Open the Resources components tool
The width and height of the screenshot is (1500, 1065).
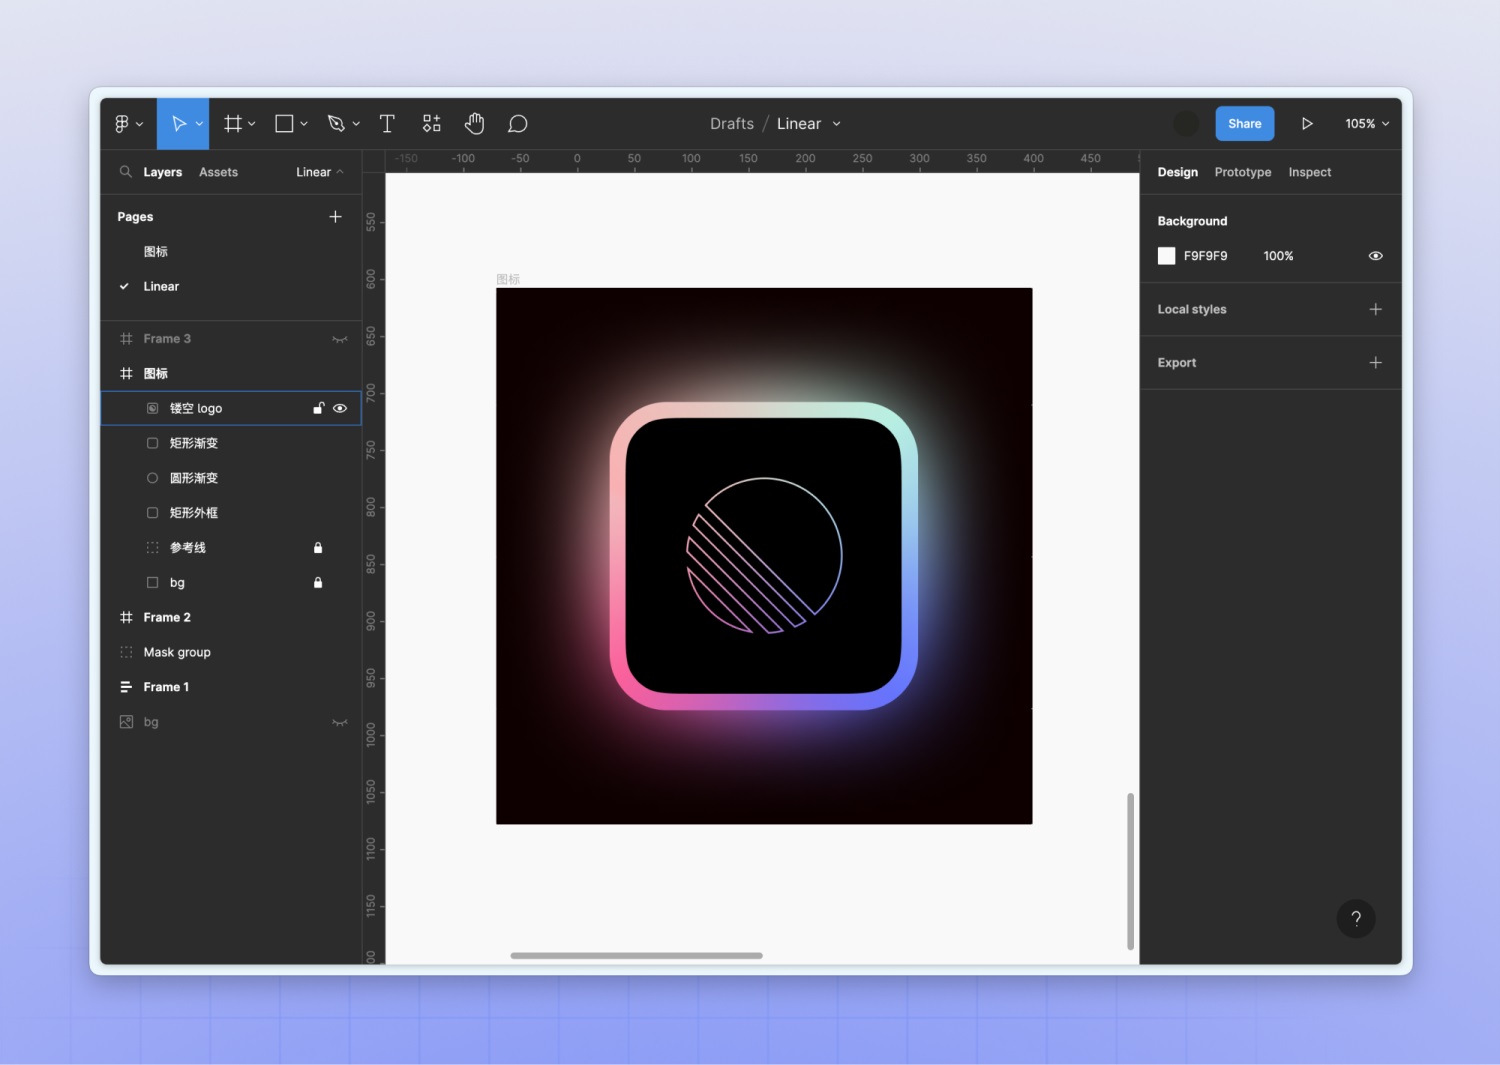tap(431, 124)
